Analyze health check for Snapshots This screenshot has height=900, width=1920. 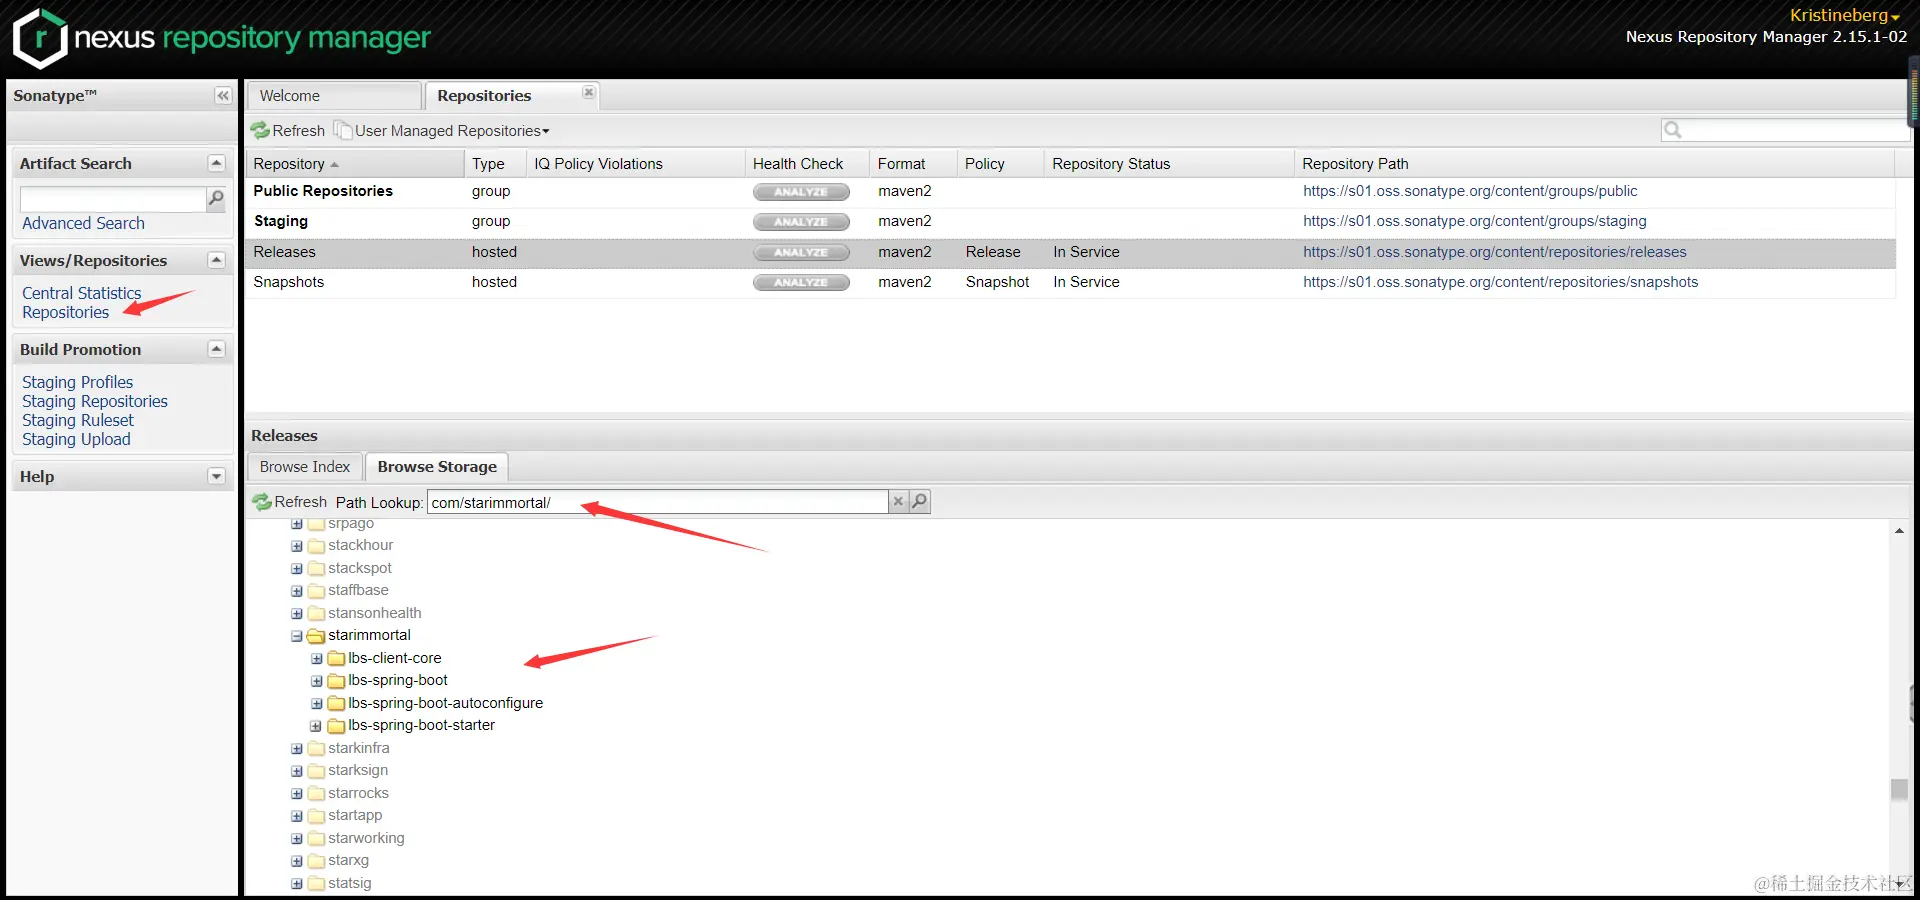click(x=801, y=283)
